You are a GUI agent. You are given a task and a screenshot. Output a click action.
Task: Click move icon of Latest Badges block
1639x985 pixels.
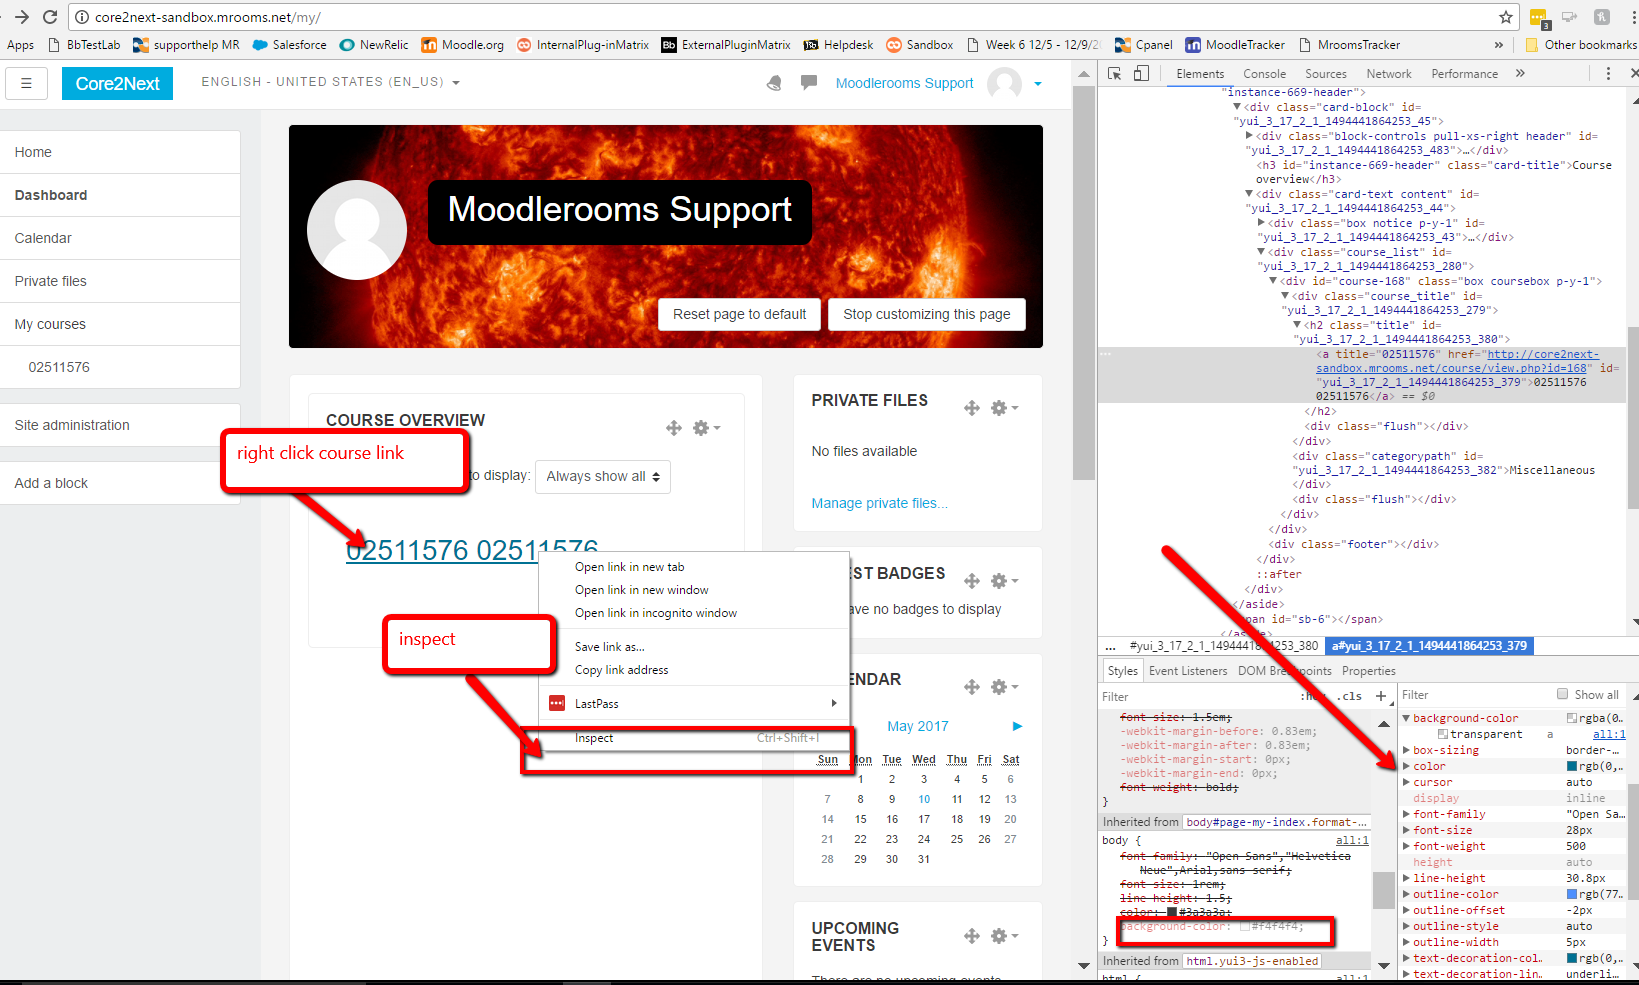point(972,581)
